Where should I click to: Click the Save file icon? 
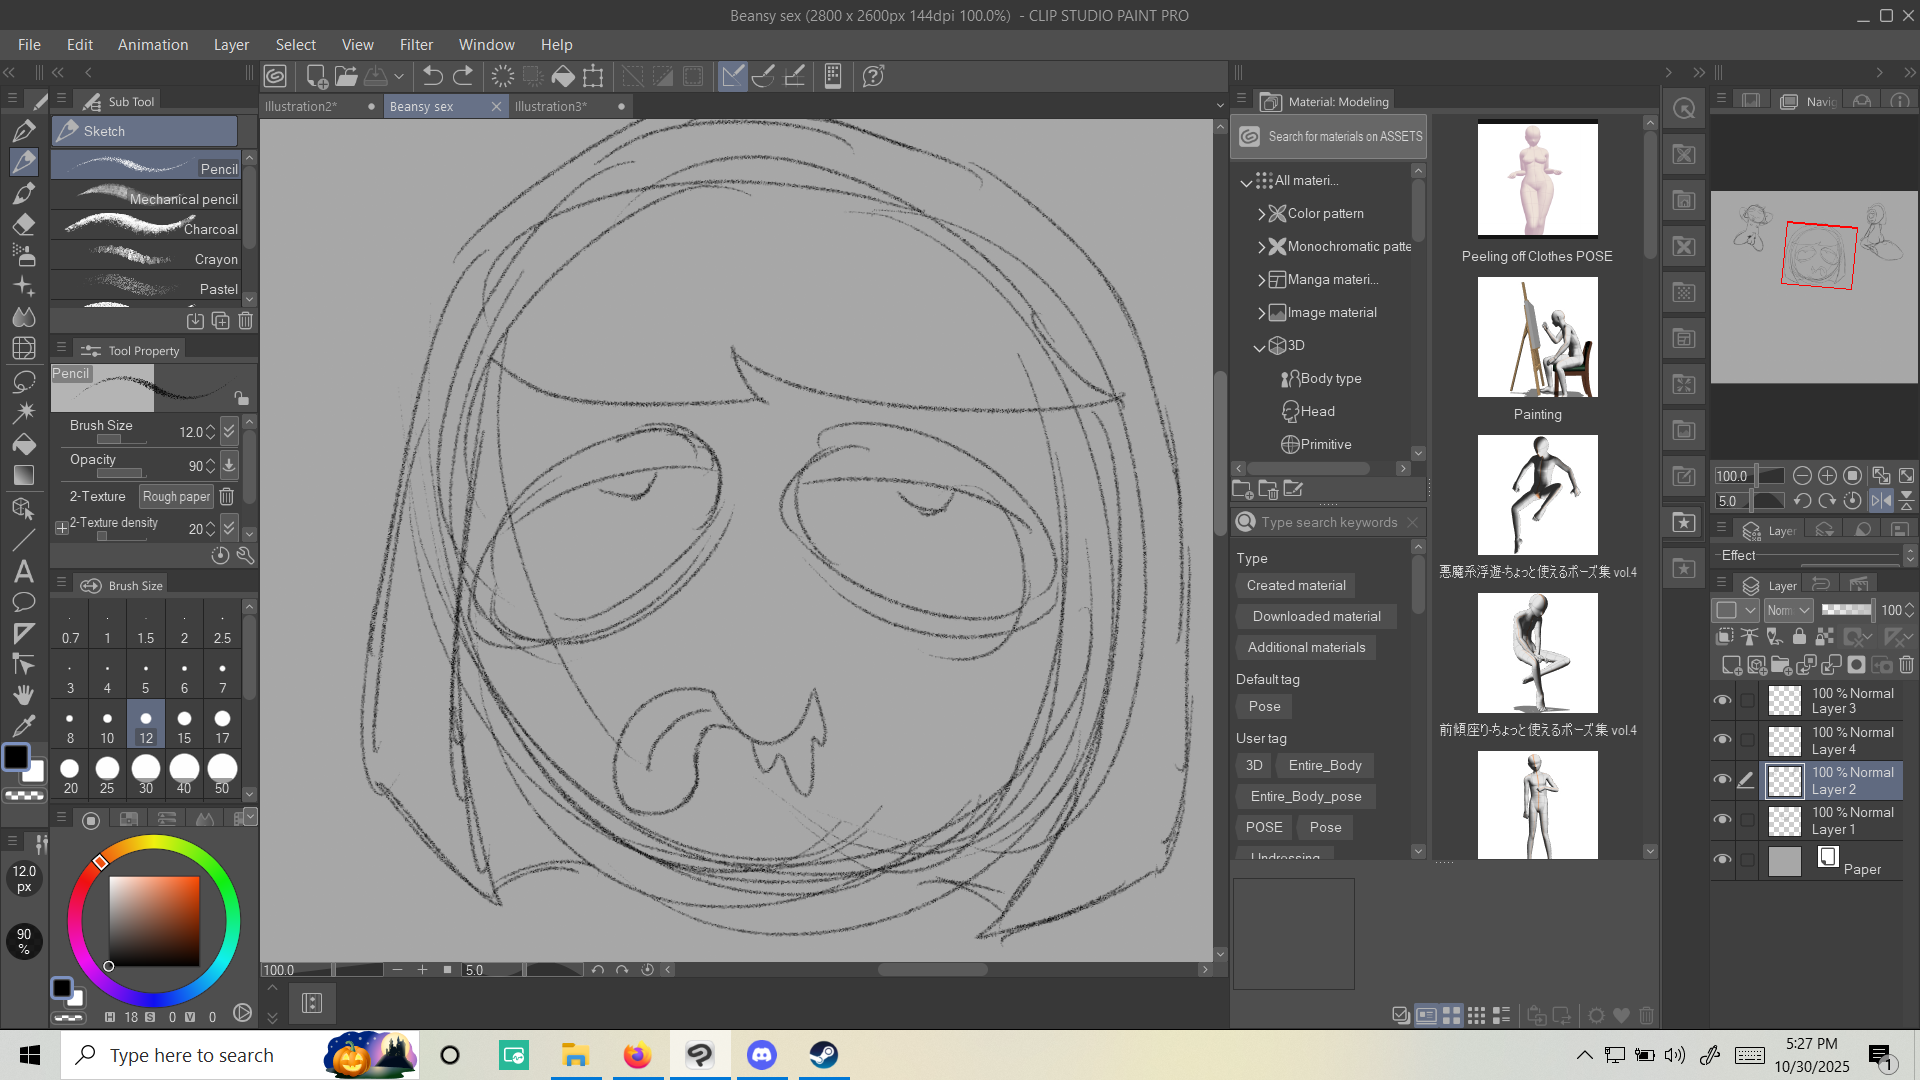point(376,76)
